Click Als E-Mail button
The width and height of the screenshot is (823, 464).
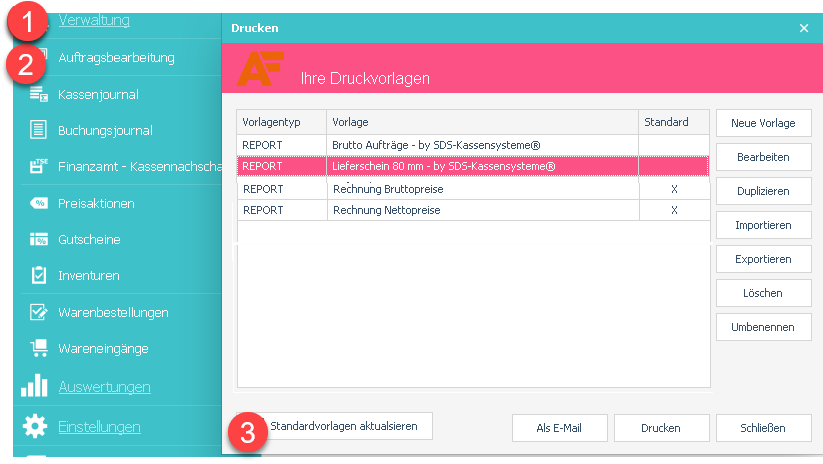click(x=560, y=428)
